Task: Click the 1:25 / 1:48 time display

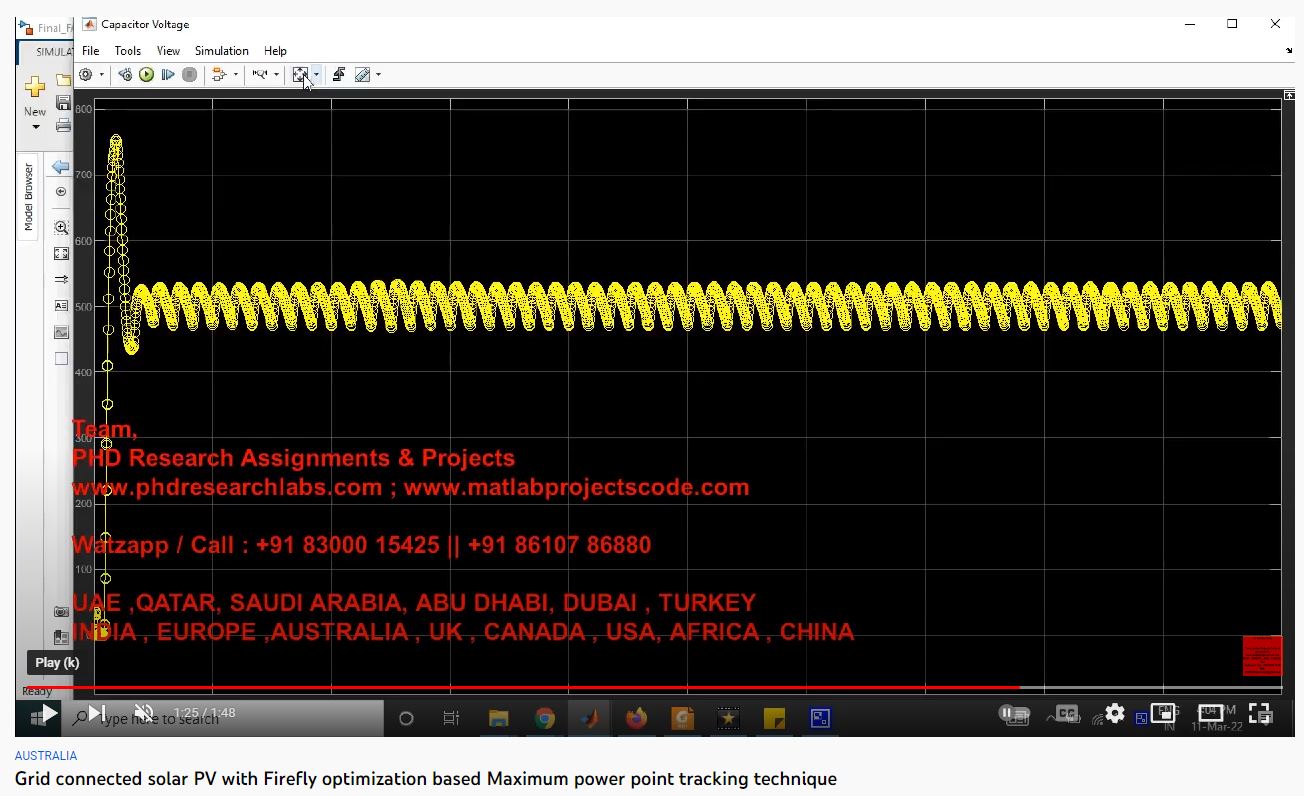Action: 204,713
